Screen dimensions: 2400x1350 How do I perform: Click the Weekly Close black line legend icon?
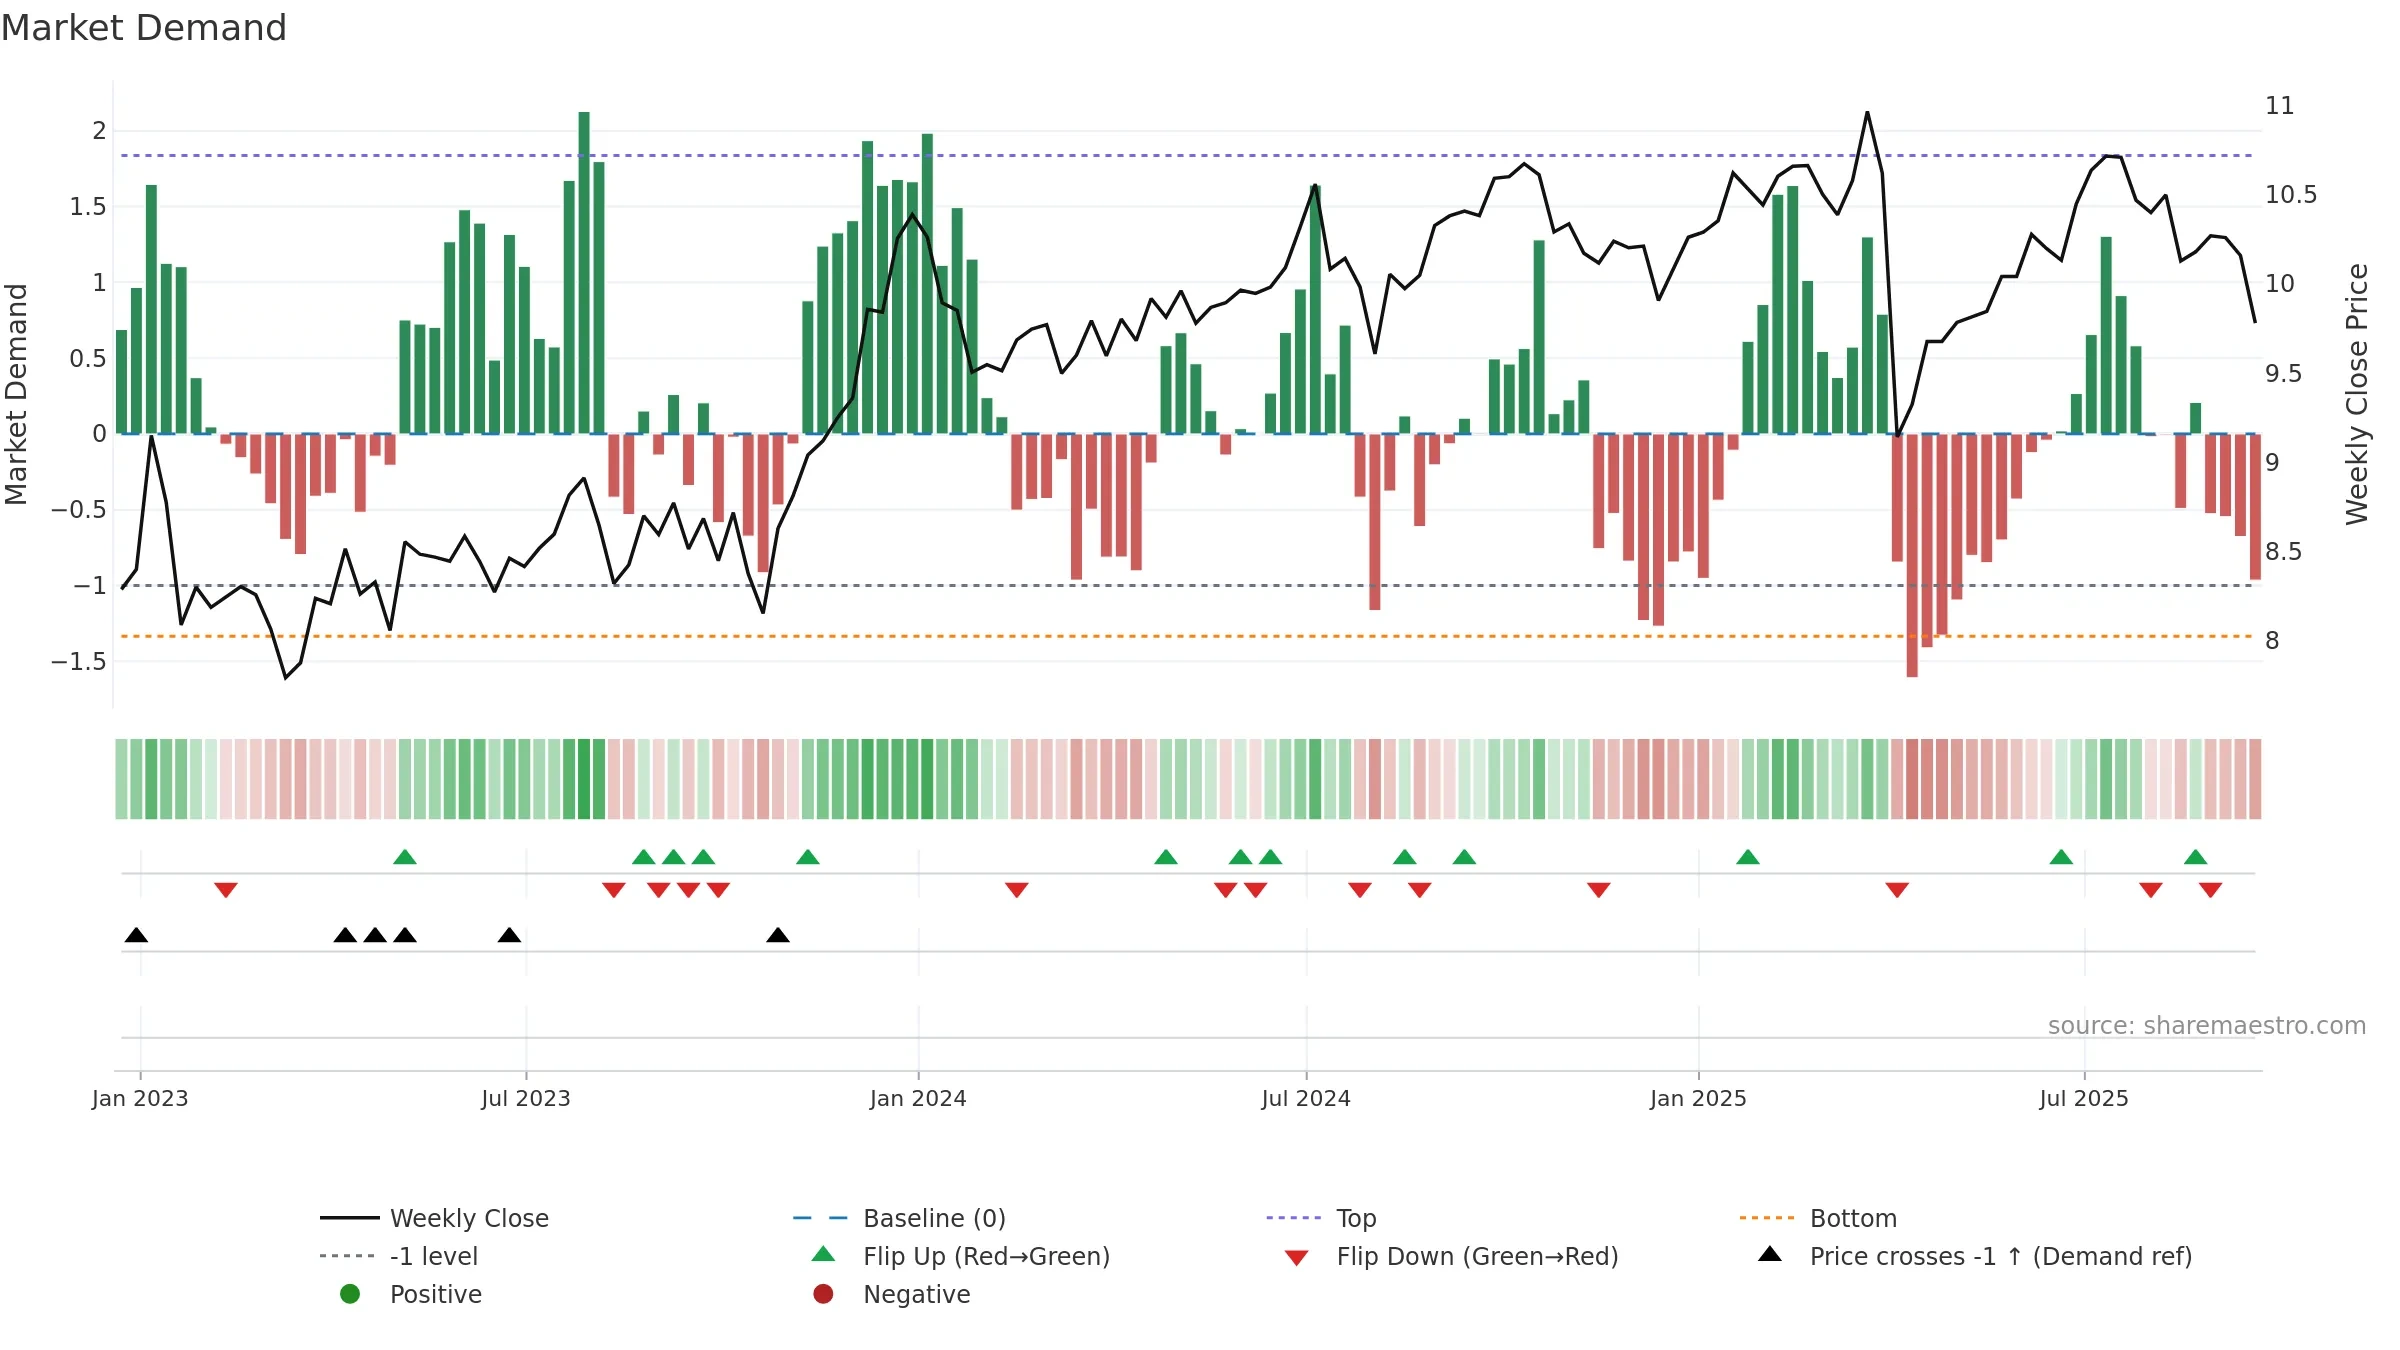[x=349, y=1218]
